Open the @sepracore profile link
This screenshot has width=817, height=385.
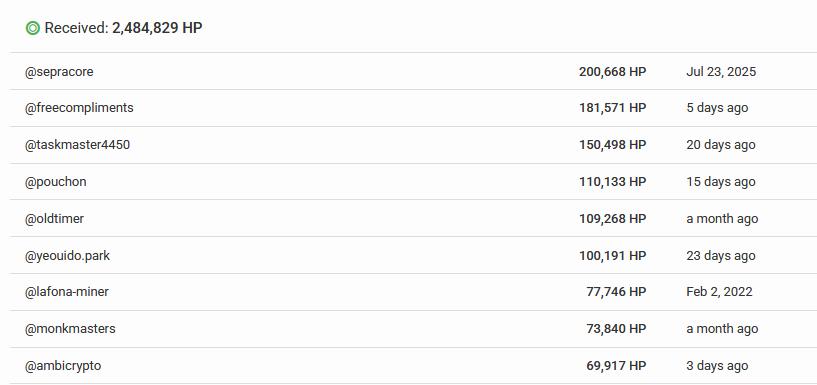[x=59, y=71]
